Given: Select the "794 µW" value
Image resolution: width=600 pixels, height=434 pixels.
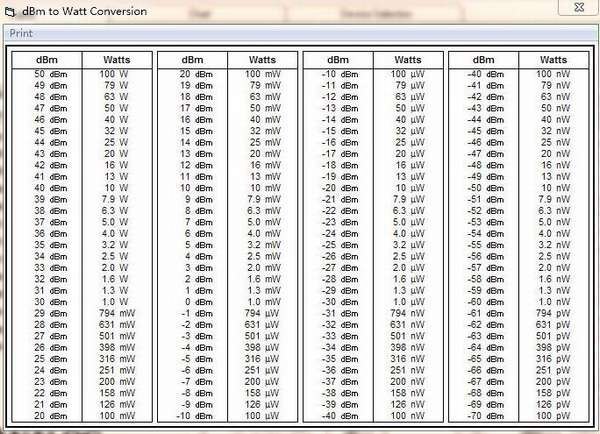Looking at the screenshot, I should point(262,313).
